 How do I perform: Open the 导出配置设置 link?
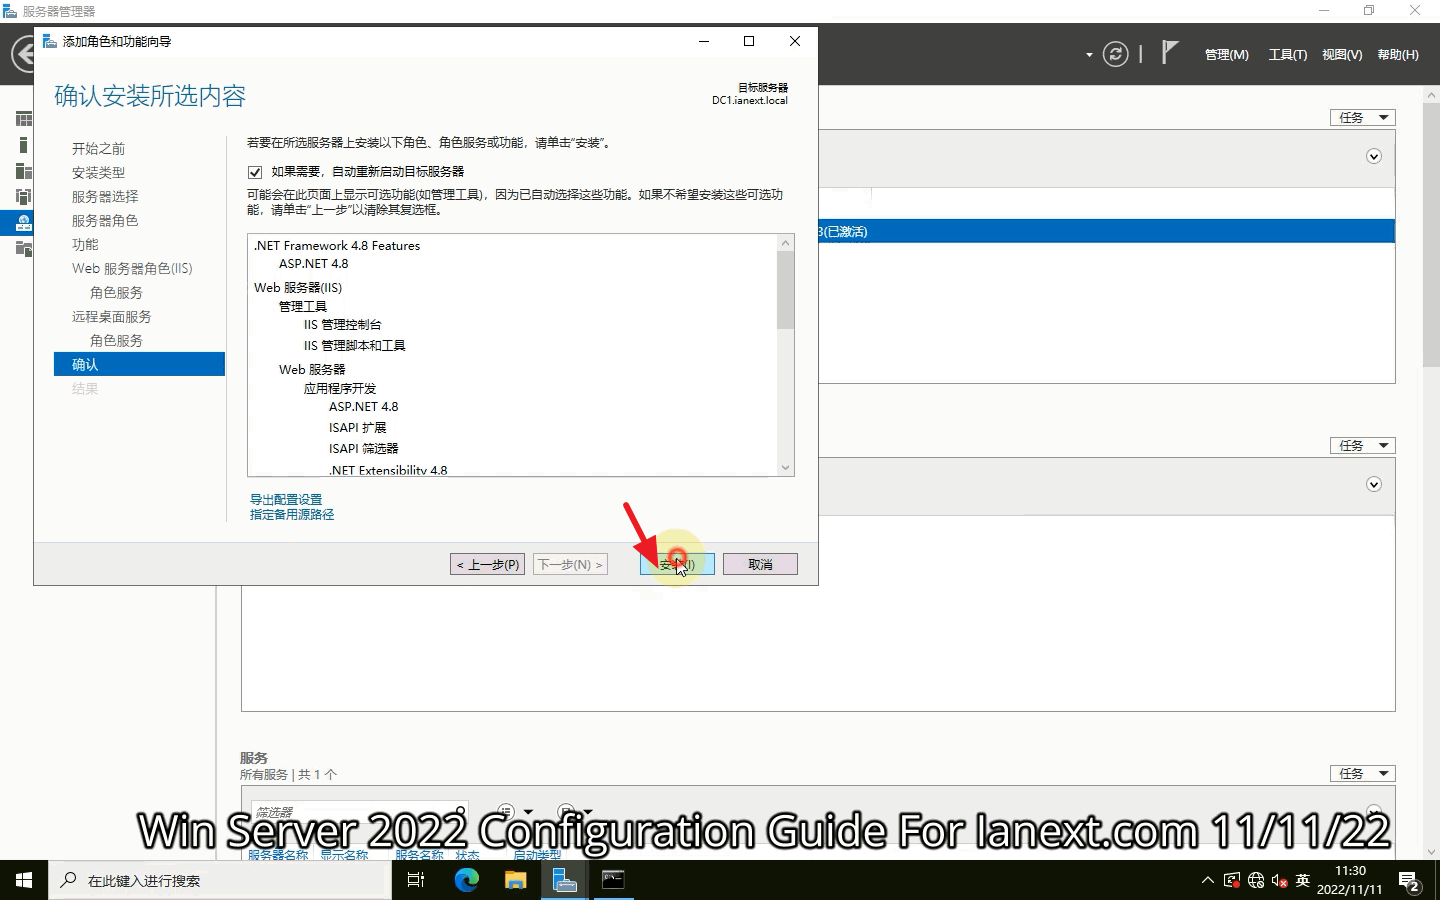pos(286,499)
